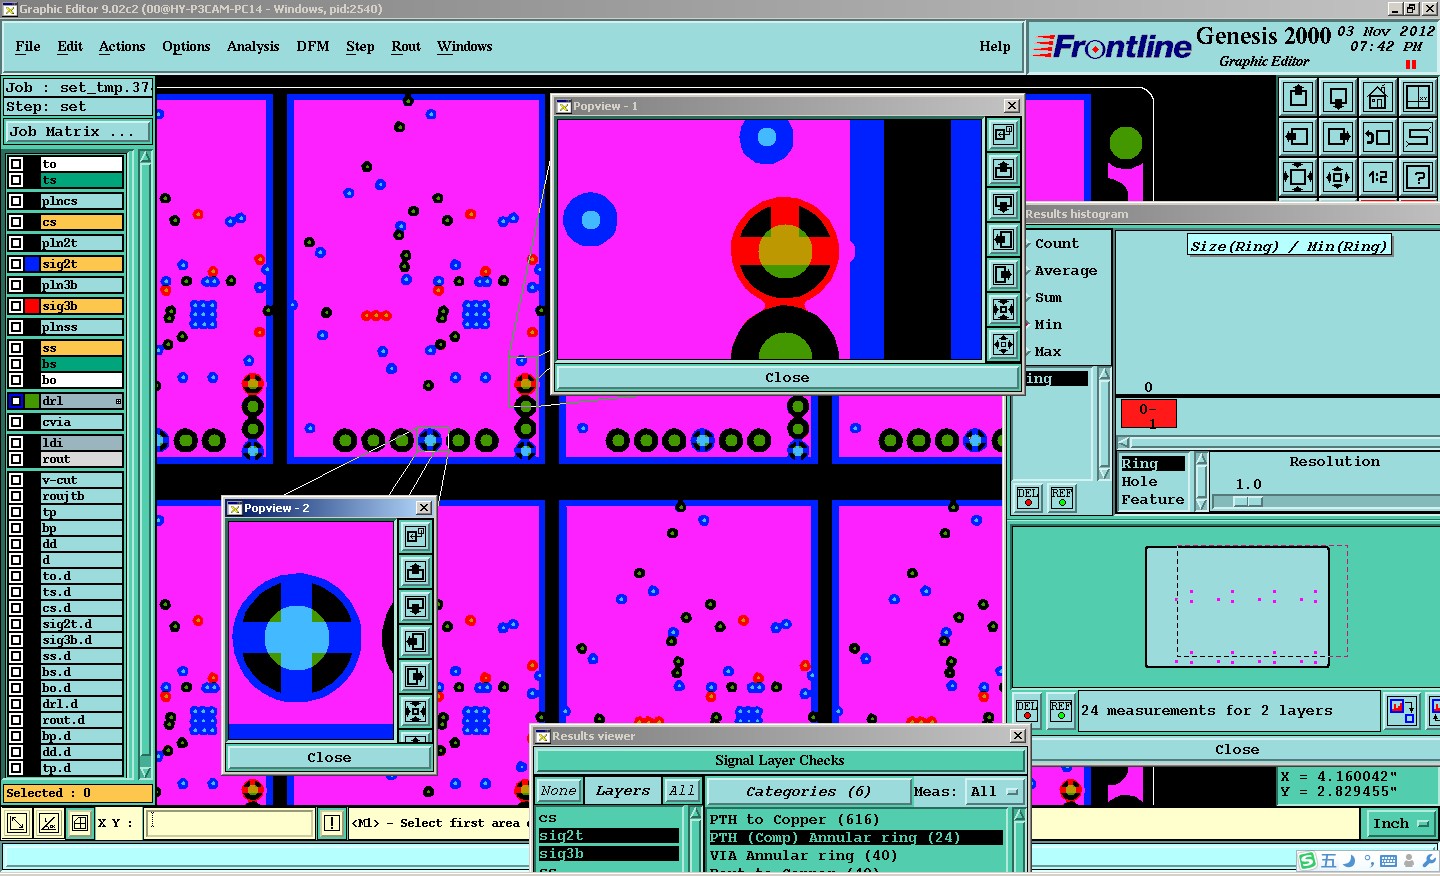The image size is (1440, 876).
Task: Click Popview 2 pan left icon
Action: pyautogui.click(x=415, y=641)
